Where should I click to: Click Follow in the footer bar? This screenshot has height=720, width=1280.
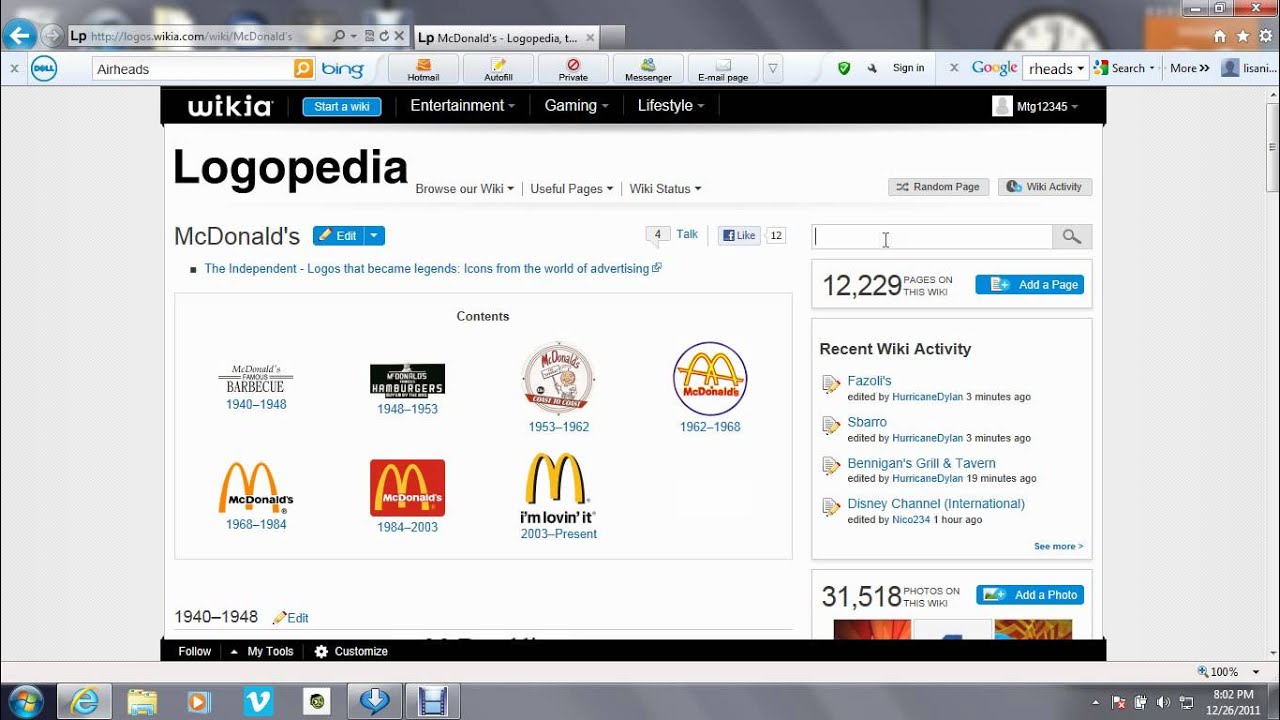[x=195, y=651]
